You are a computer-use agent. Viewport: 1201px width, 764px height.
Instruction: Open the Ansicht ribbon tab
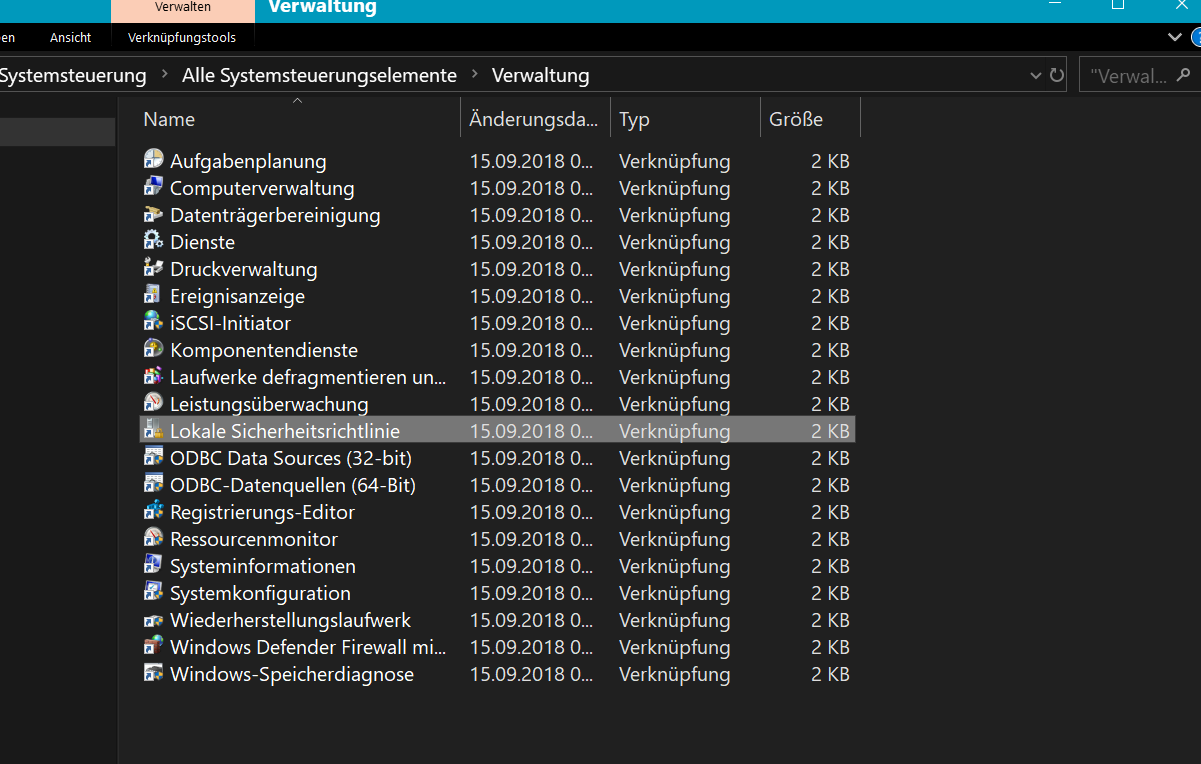tap(70, 37)
